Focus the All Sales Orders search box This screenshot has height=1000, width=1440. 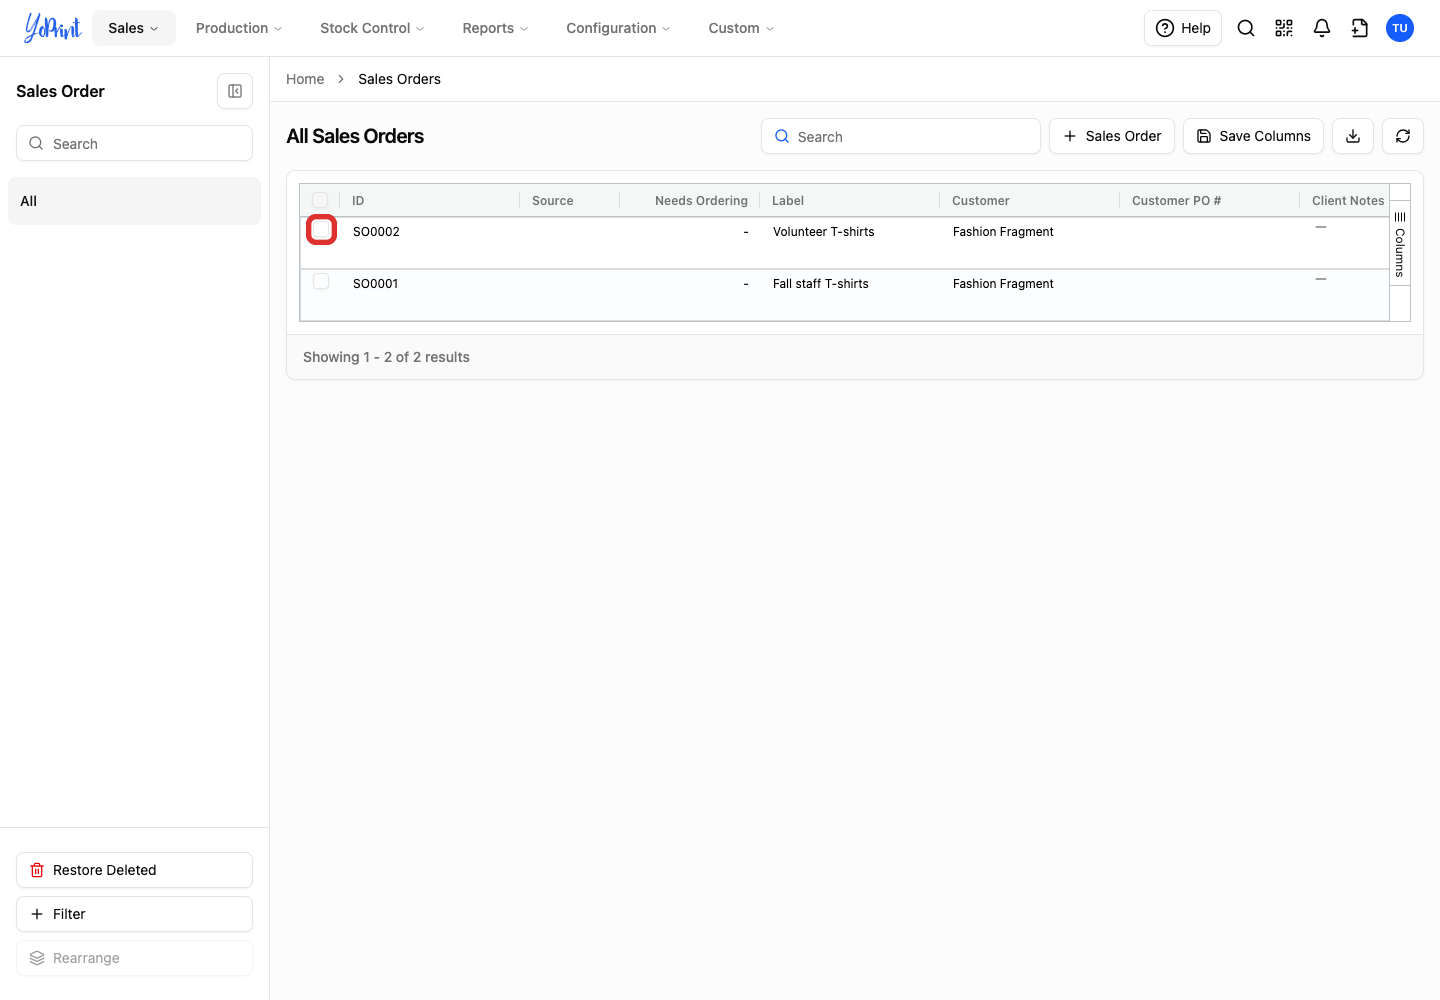click(x=901, y=136)
